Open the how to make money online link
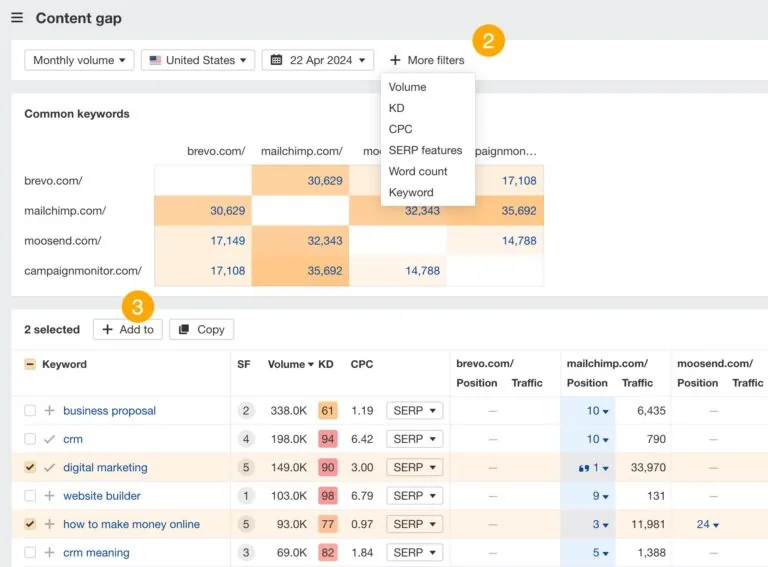The width and height of the screenshot is (768, 567). click(132, 524)
